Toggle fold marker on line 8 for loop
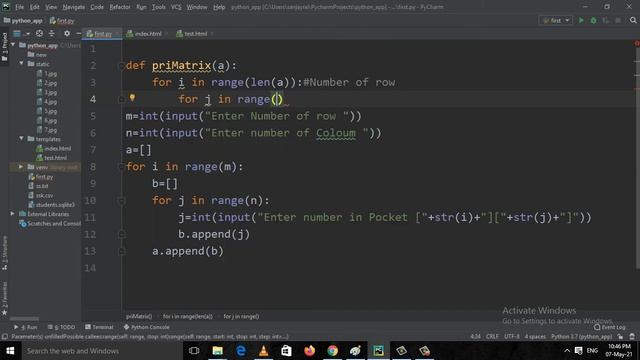Screen dimensions: 640x360 pyautogui.click(x=121, y=167)
